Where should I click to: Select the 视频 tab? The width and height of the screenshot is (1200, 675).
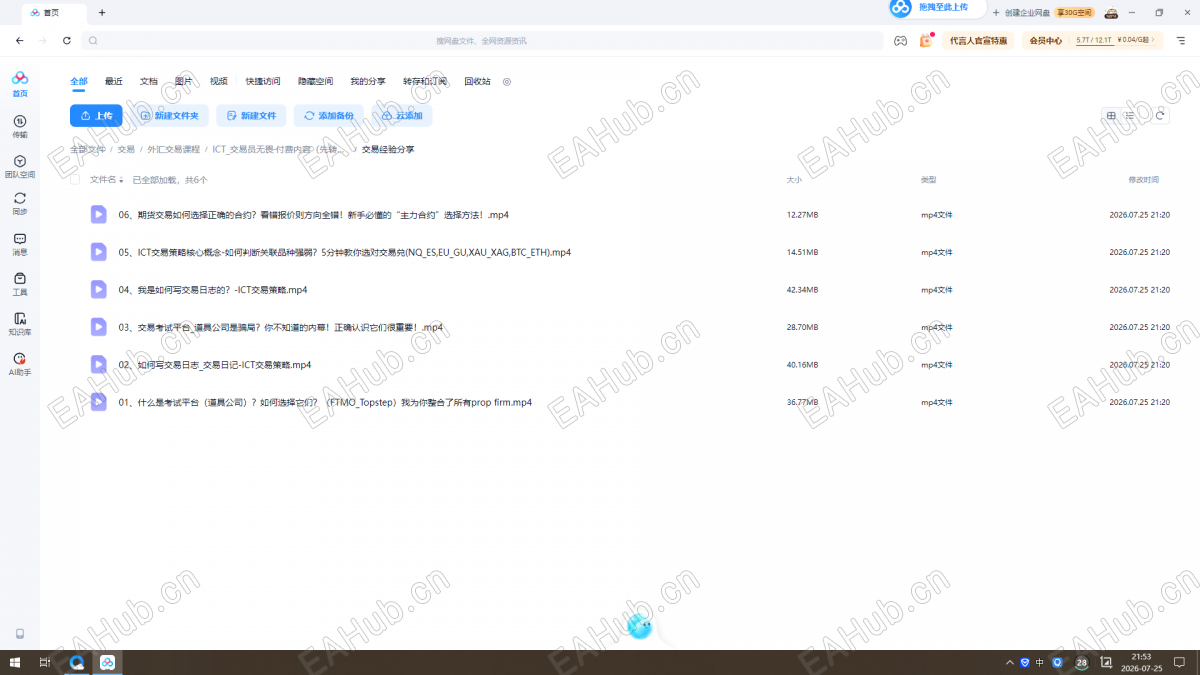point(219,81)
